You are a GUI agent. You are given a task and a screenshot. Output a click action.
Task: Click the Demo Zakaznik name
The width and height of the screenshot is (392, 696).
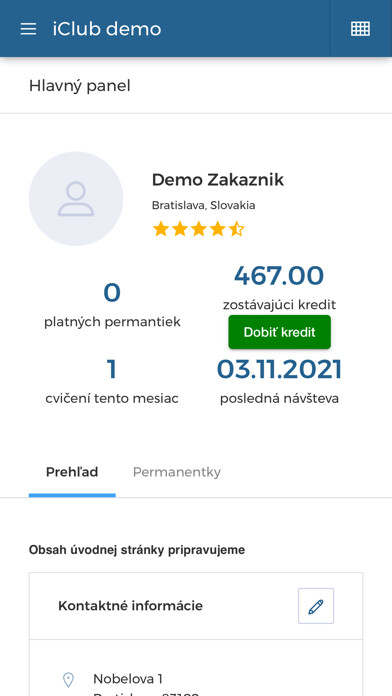pyautogui.click(x=218, y=180)
